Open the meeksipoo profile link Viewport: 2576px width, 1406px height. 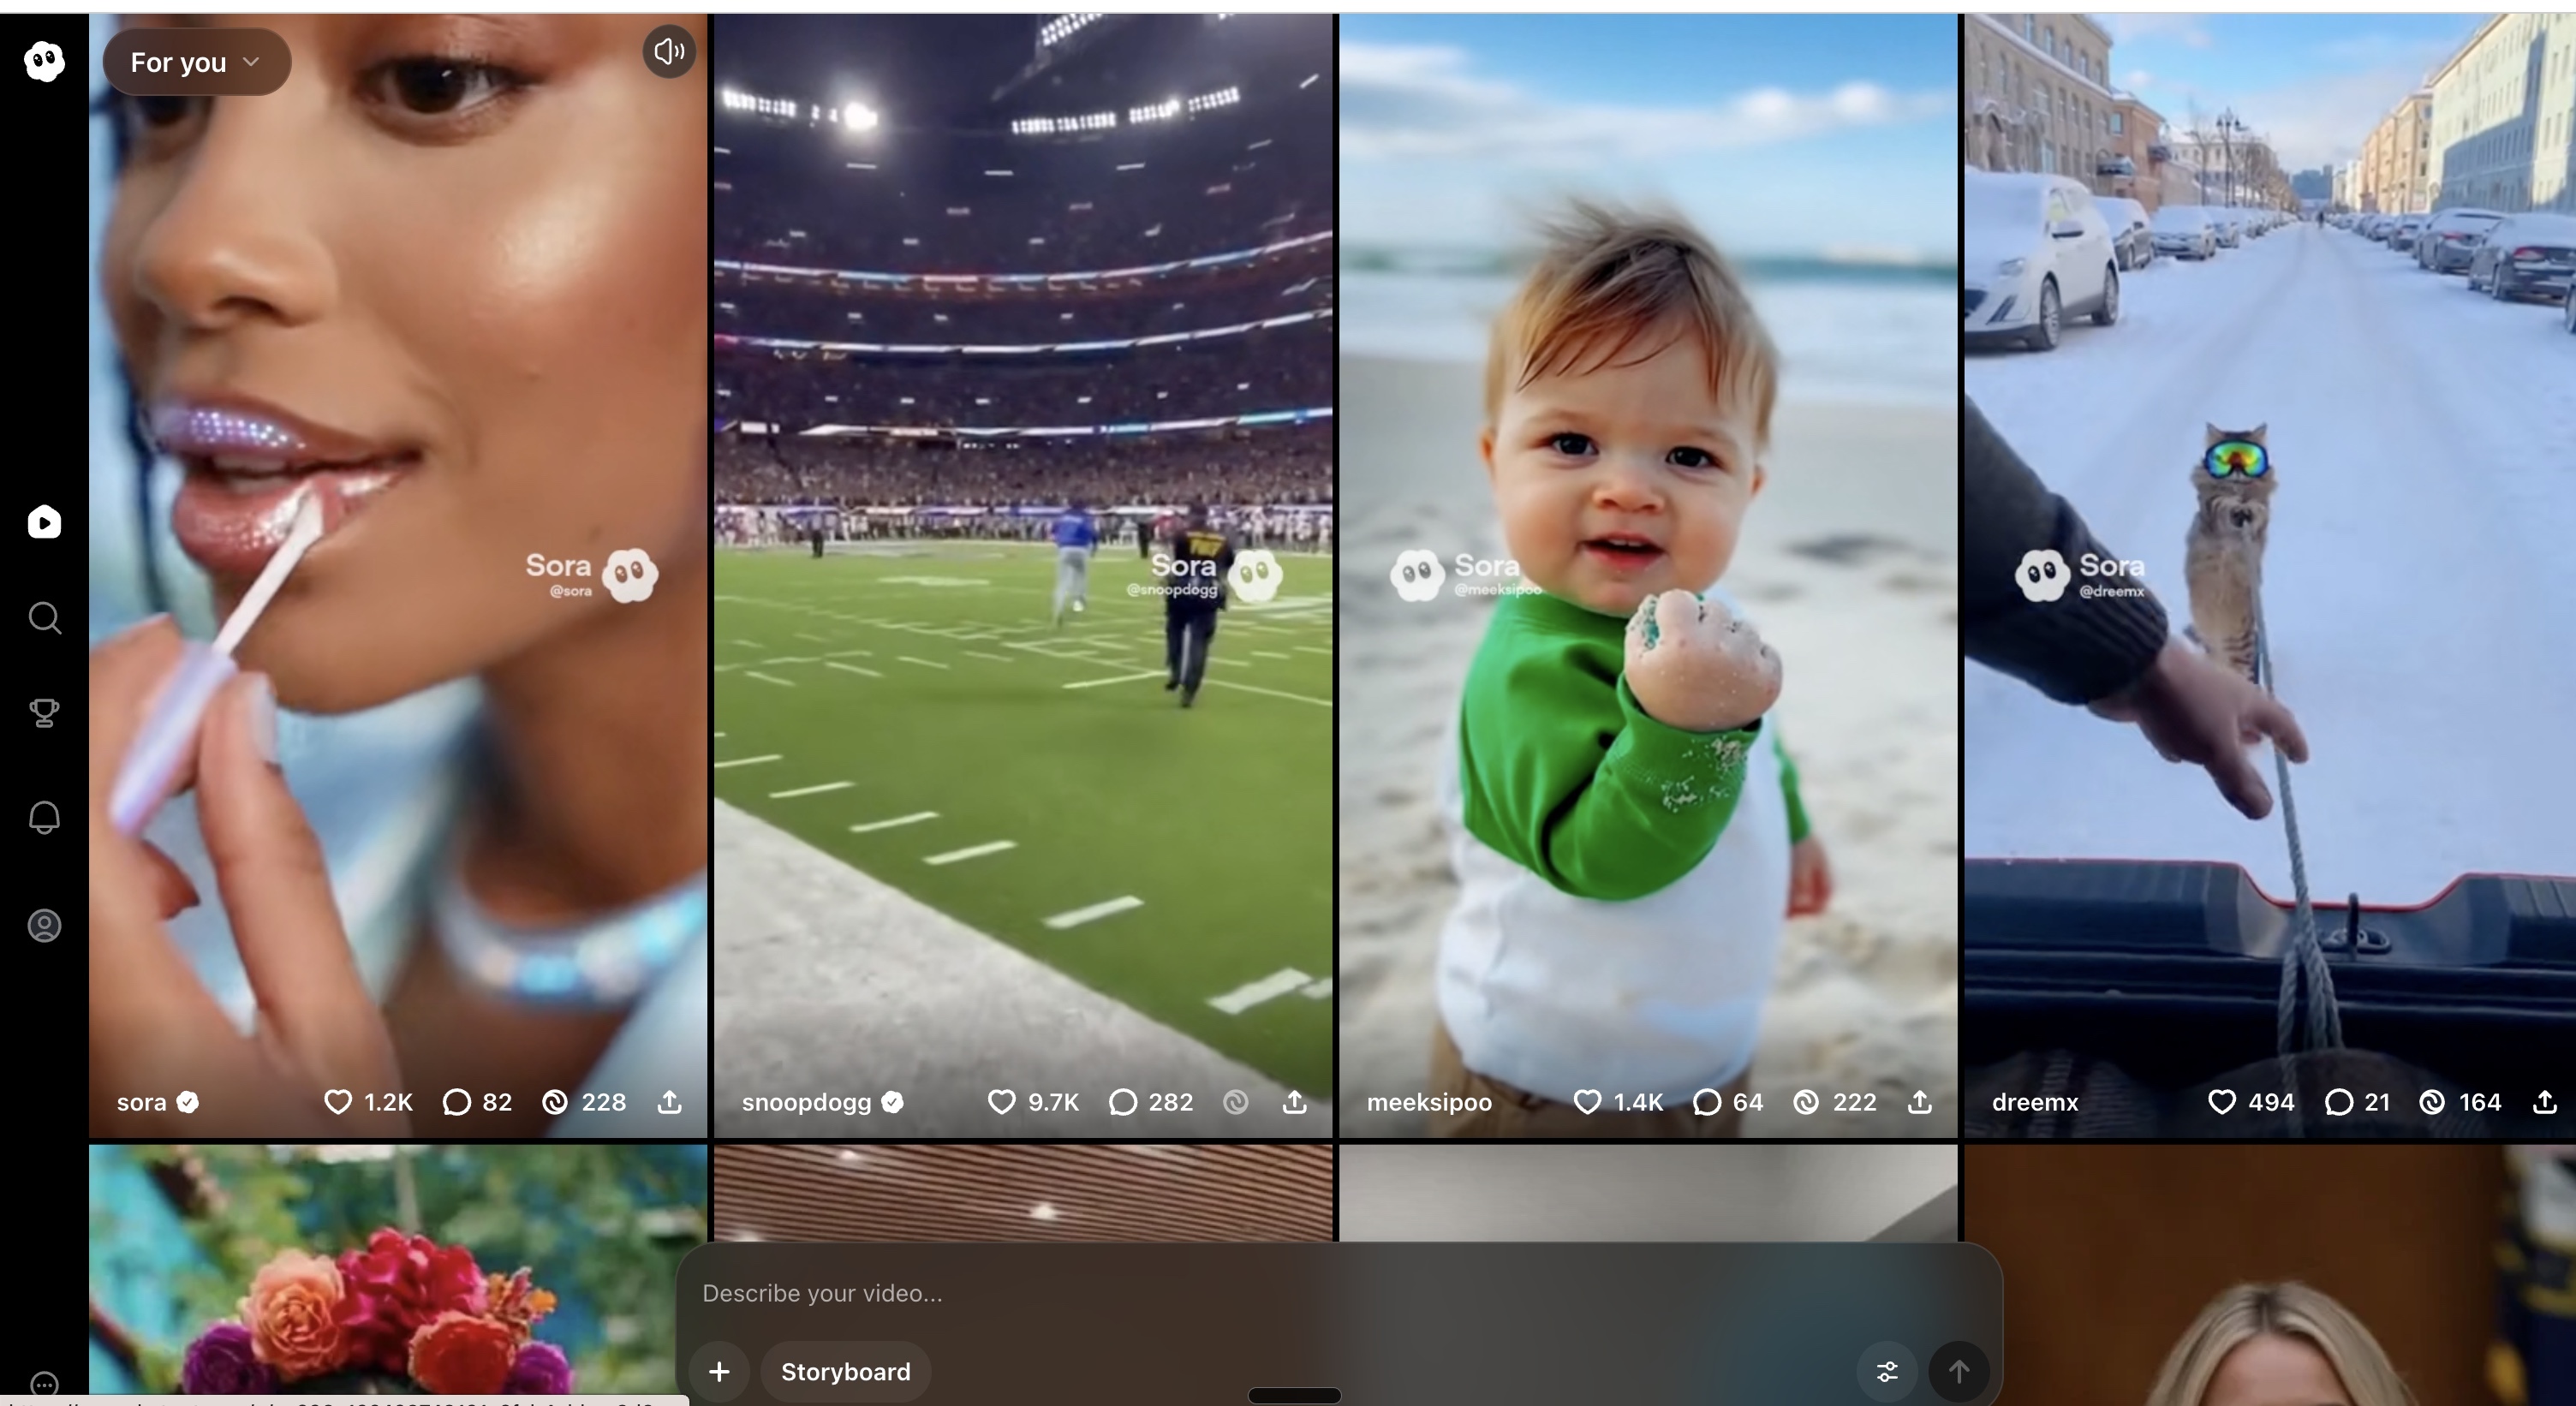(1429, 1102)
